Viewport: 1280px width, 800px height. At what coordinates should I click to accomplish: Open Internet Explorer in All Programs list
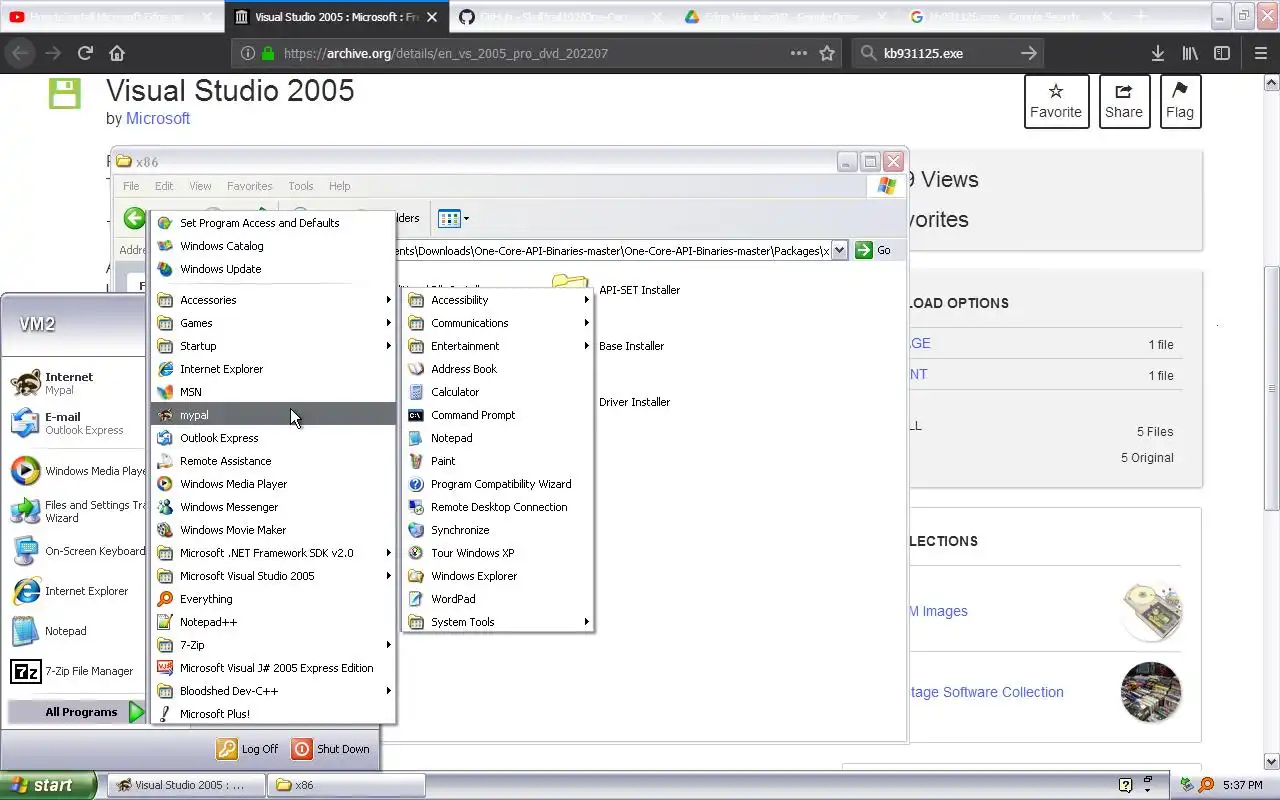tap(273, 369)
